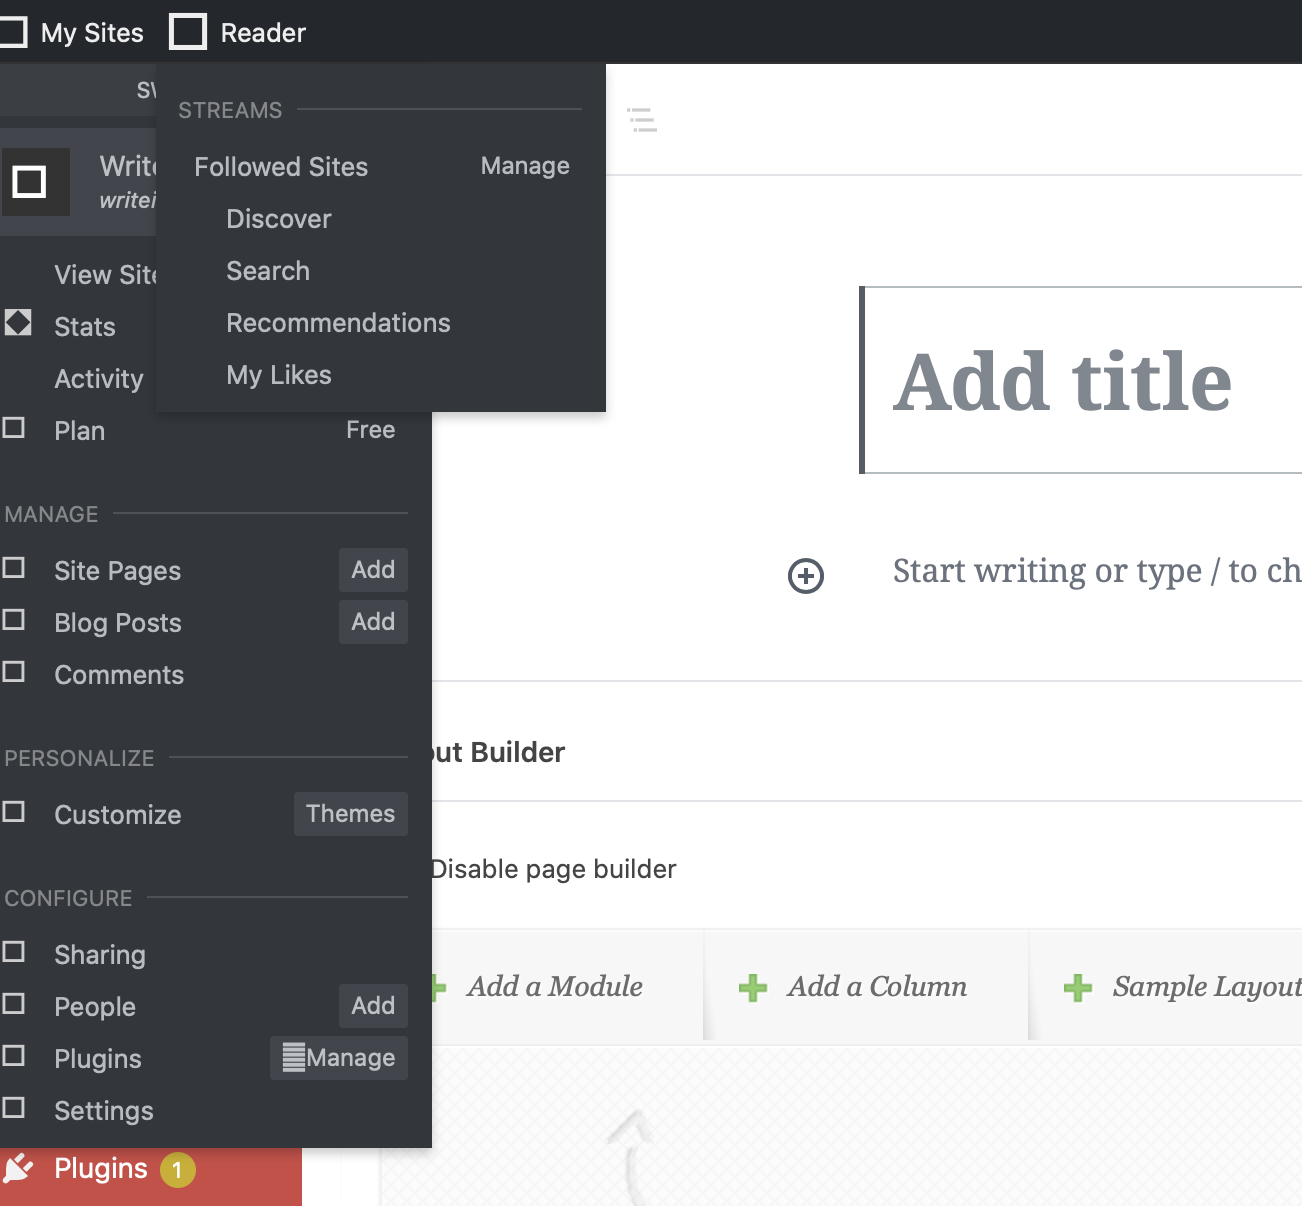Open Themes button beside Customize
This screenshot has width=1302, height=1206.
pyautogui.click(x=350, y=814)
